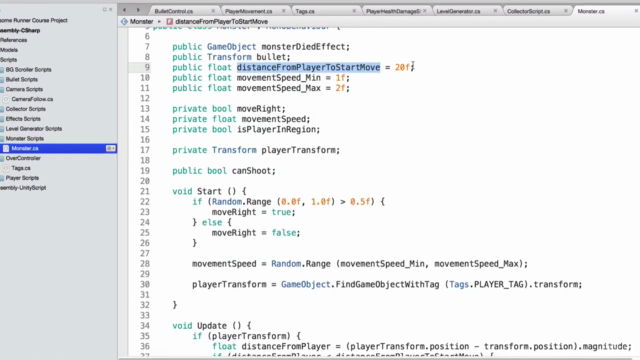Open the Monster class breadcrumb dropdown
The height and width of the screenshot is (360, 640).
pos(141,22)
